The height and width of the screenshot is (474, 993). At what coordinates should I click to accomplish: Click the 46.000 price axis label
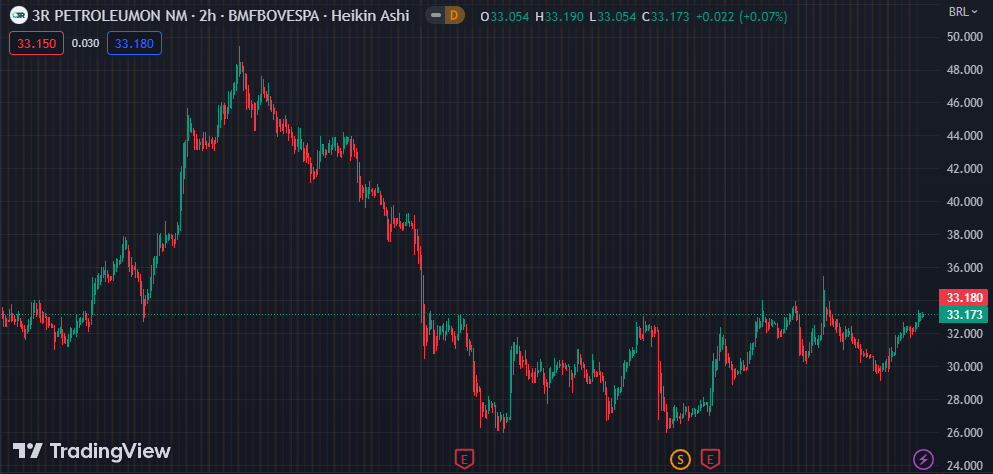pos(964,103)
